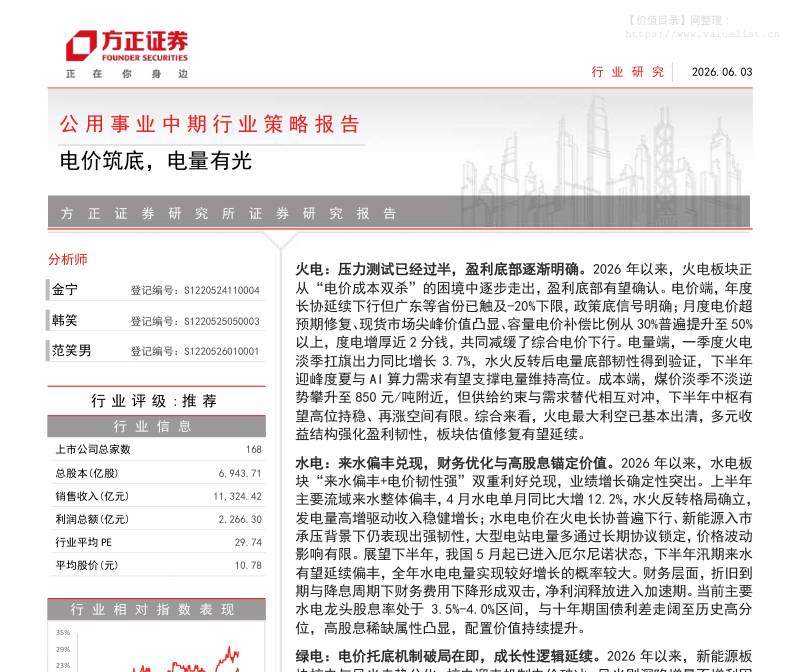
Task: Select the 总股本(亿股) row label
Action: tap(86, 473)
